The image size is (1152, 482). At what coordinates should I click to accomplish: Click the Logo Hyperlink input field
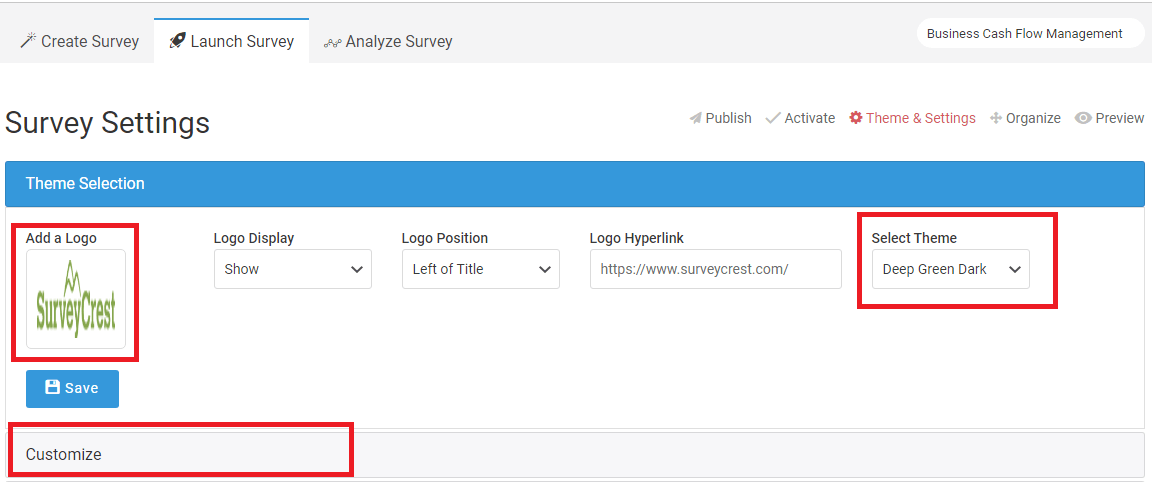[x=716, y=269]
